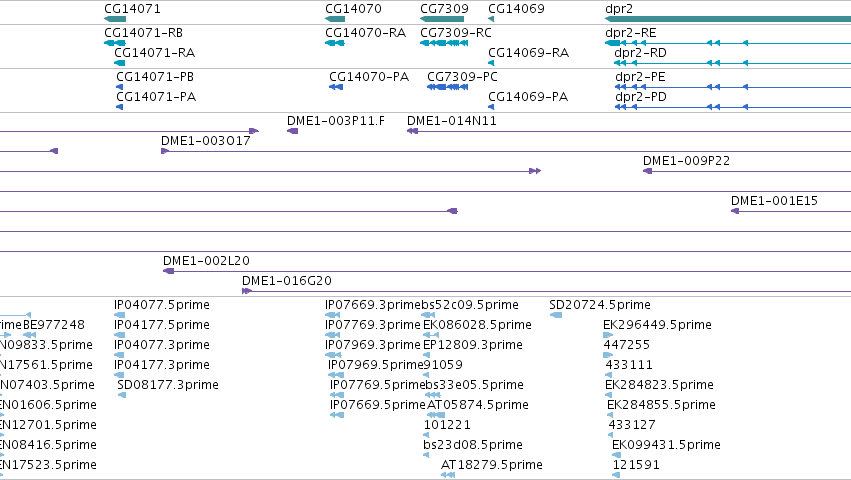
Task: Select EST label 121591
Action: pyautogui.click(x=636, y=465)
